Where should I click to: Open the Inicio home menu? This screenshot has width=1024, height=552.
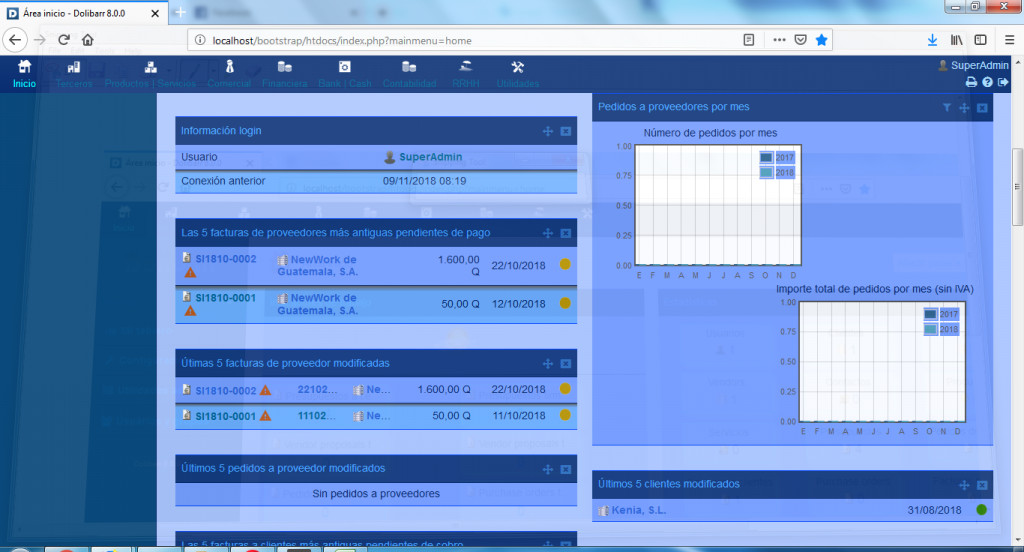coord(24,74)
